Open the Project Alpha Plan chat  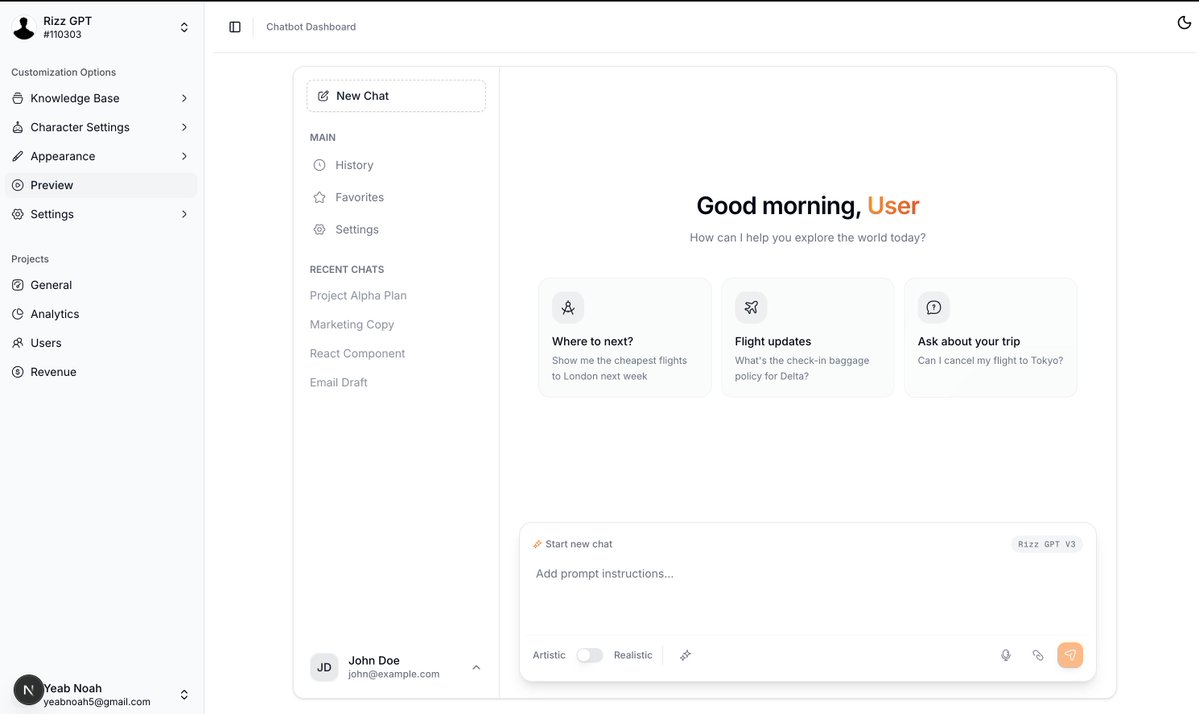pos(358,296)
